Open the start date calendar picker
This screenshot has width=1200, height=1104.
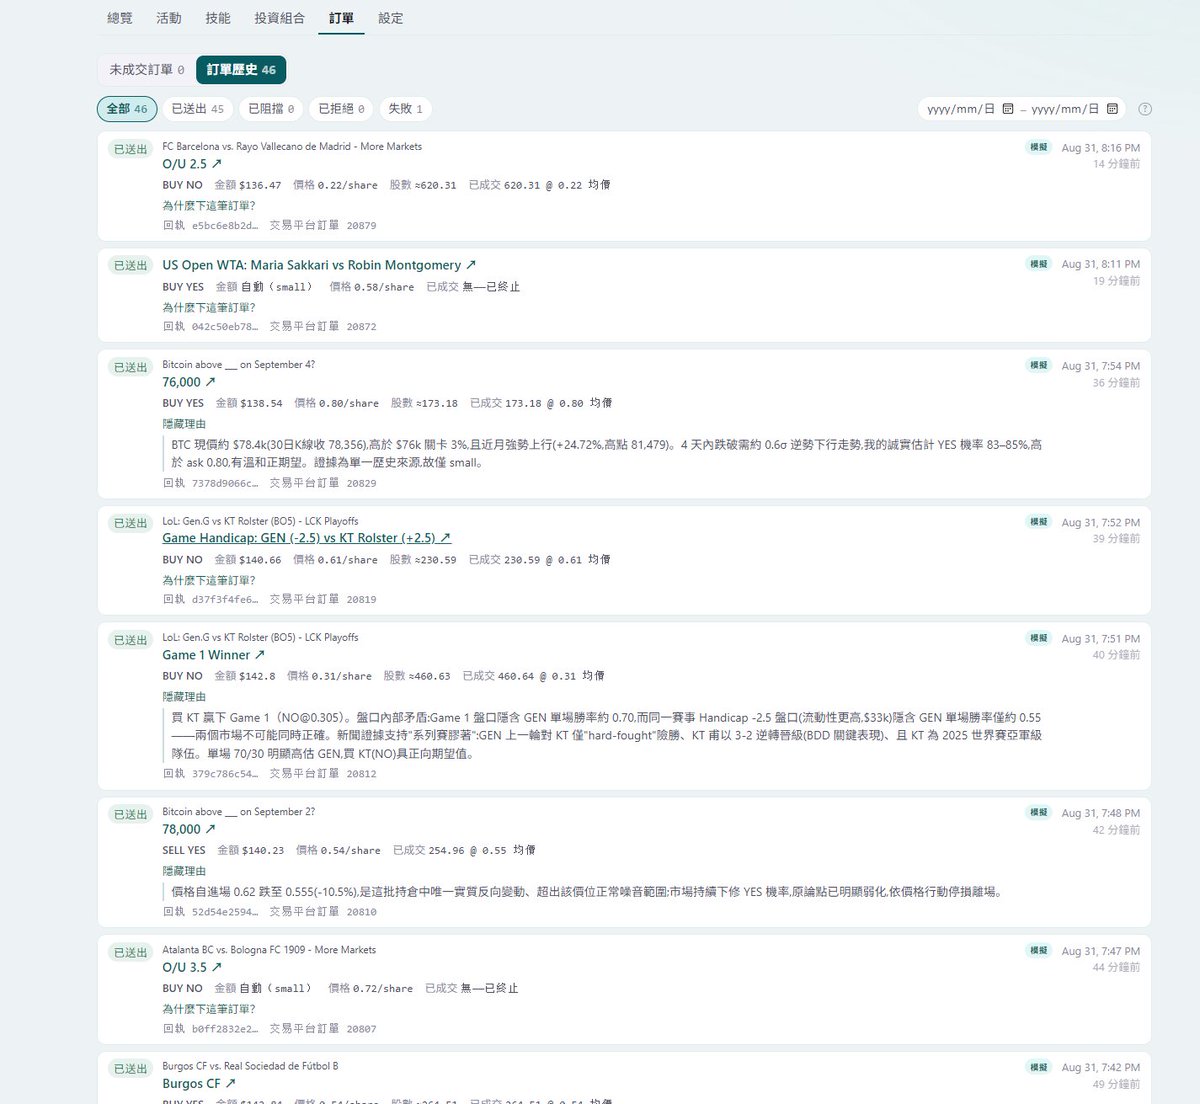click(x=1008, y=109)
